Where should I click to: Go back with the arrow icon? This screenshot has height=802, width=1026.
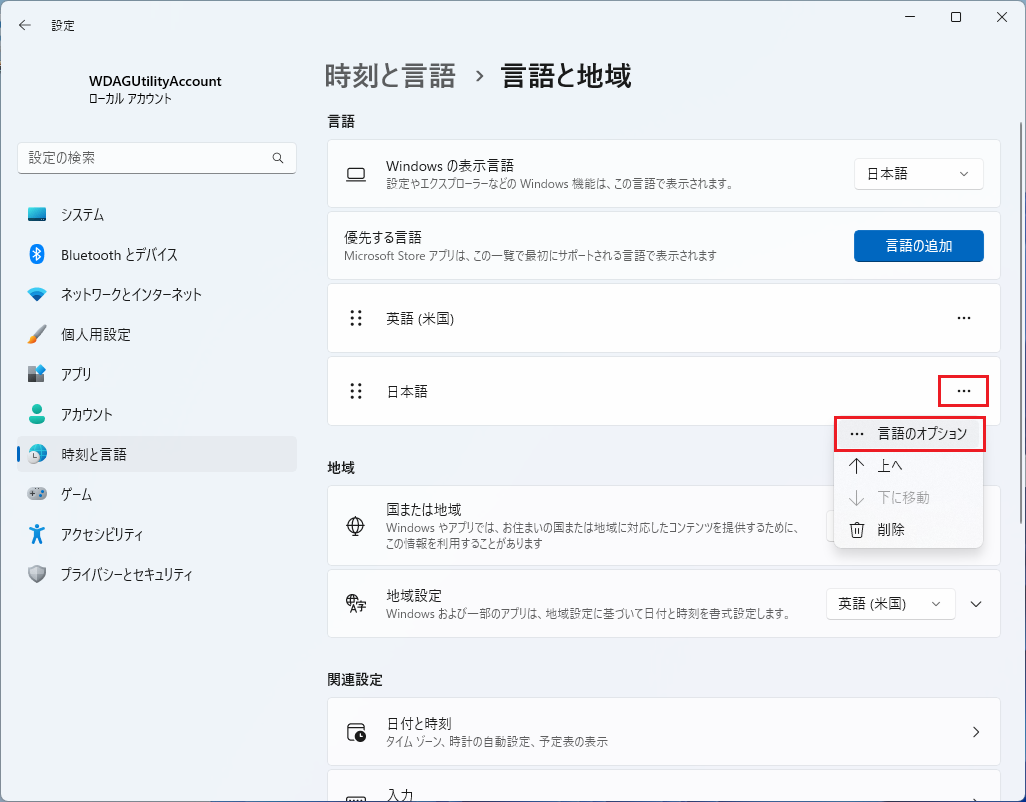pos(25,26)
